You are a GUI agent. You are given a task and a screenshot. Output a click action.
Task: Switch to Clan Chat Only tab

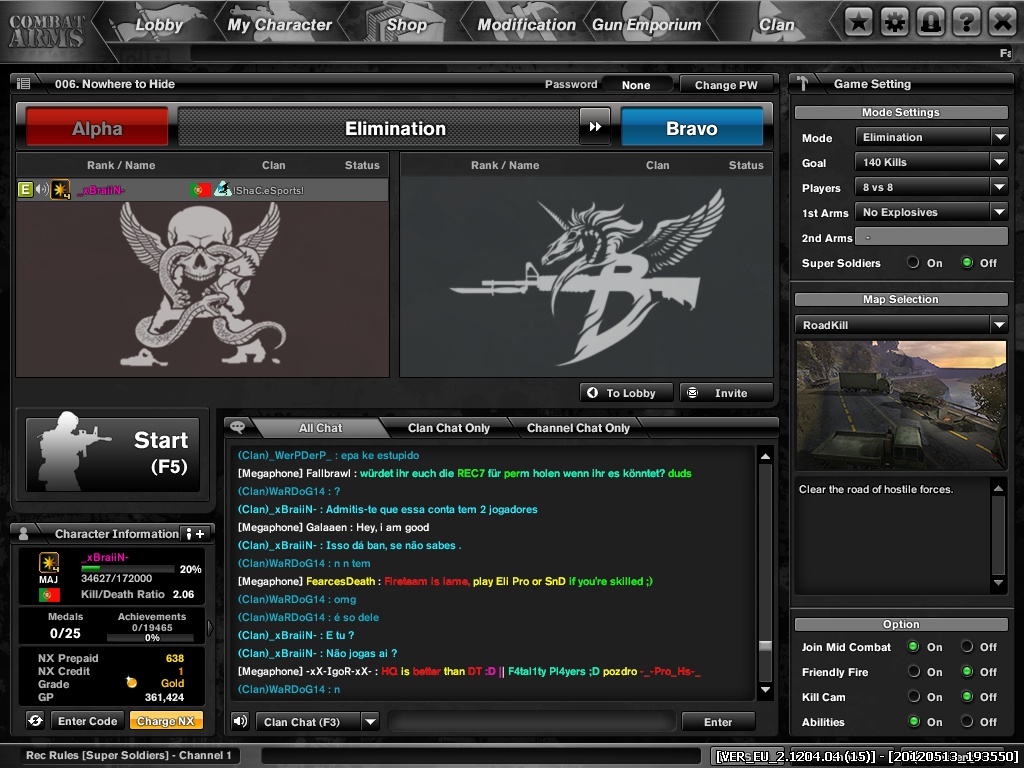coord(449,428)
